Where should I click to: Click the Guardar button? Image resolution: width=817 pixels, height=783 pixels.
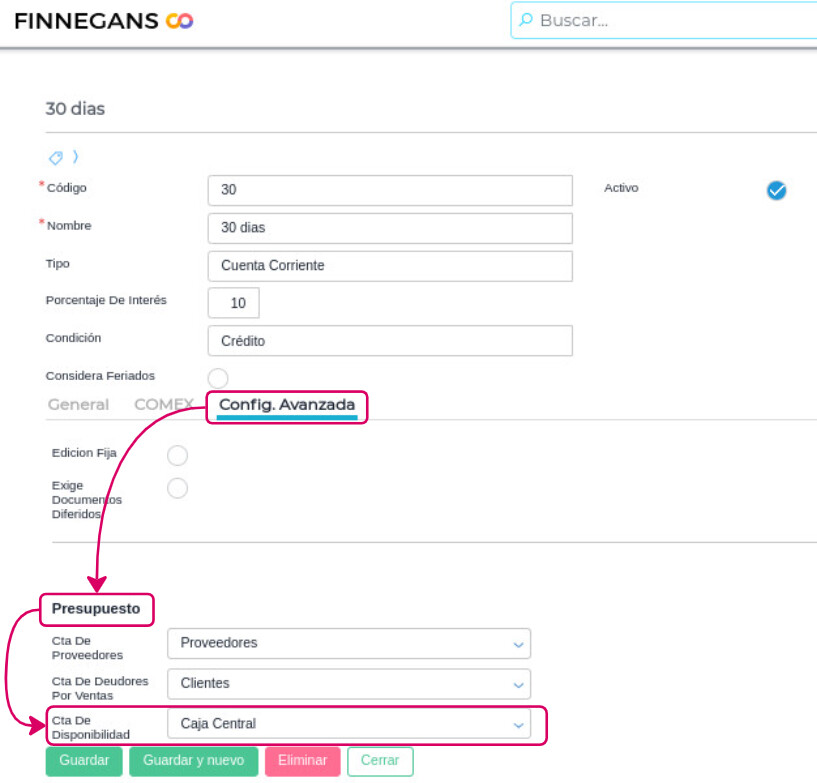click(84, 761)
